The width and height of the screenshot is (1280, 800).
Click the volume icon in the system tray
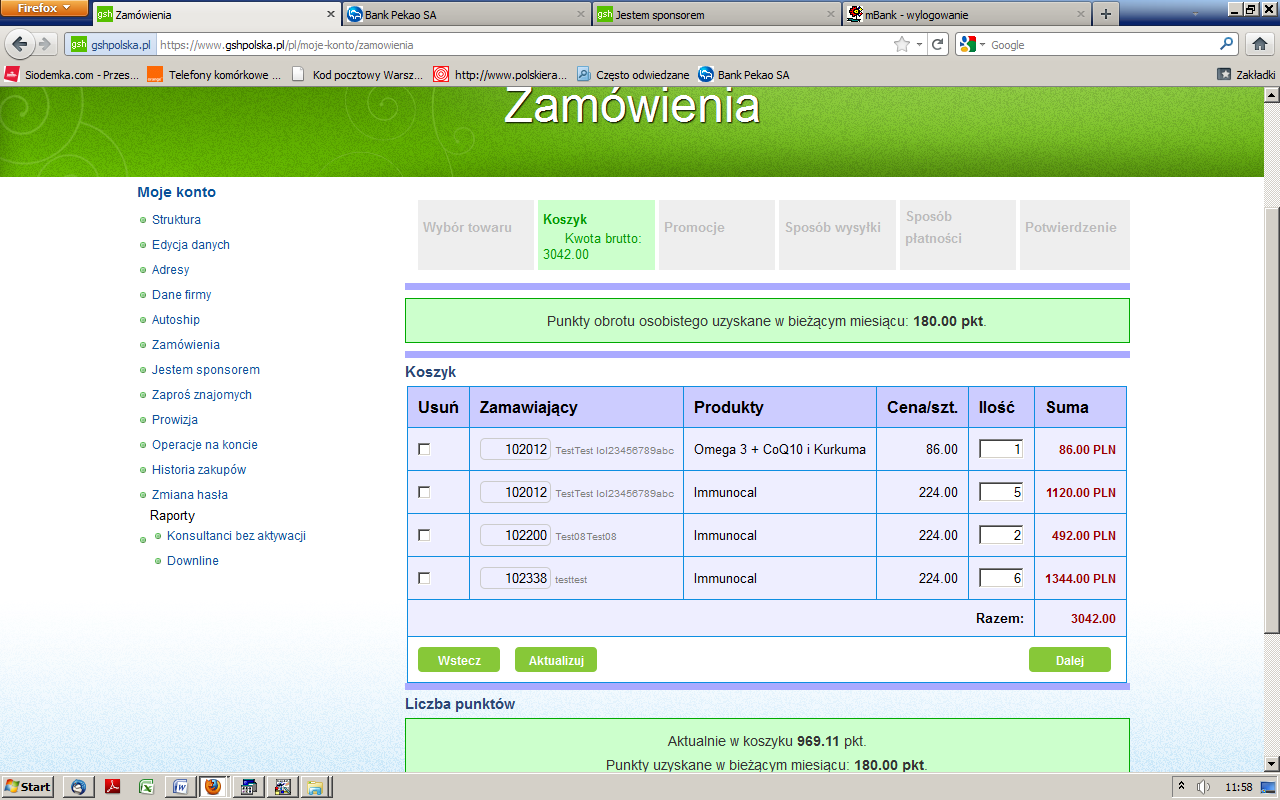[x=1204, y=787]
